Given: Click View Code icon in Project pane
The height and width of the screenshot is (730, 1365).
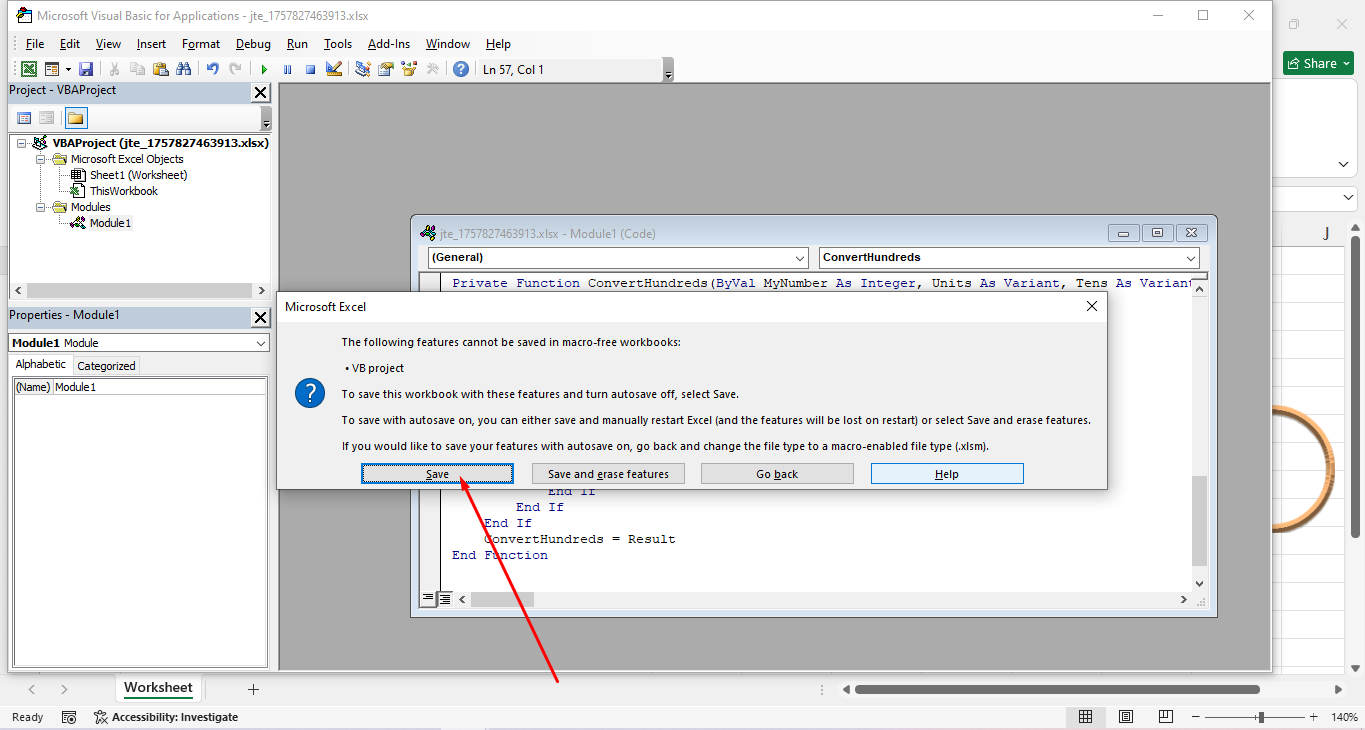Looking at the screenshot, I should (x=24, y=118).
